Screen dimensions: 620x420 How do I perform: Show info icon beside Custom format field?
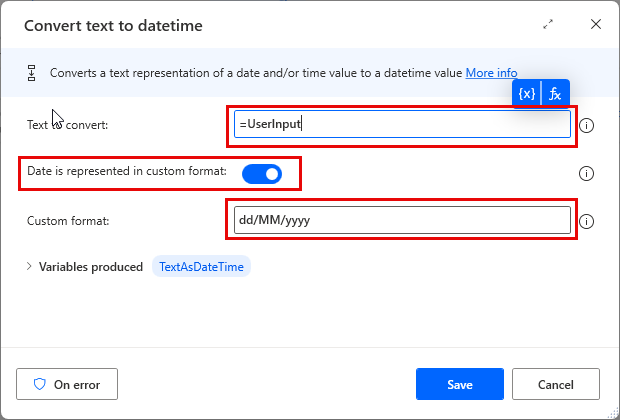587,222
